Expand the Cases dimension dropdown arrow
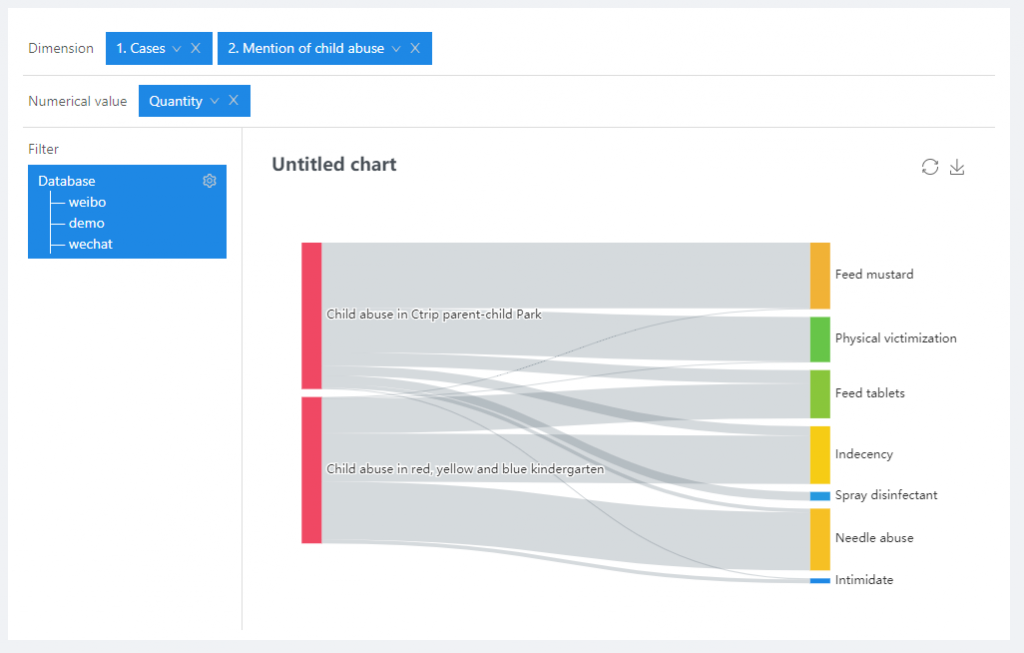Viewport: 1024px width, 653px height. (177, 48)
